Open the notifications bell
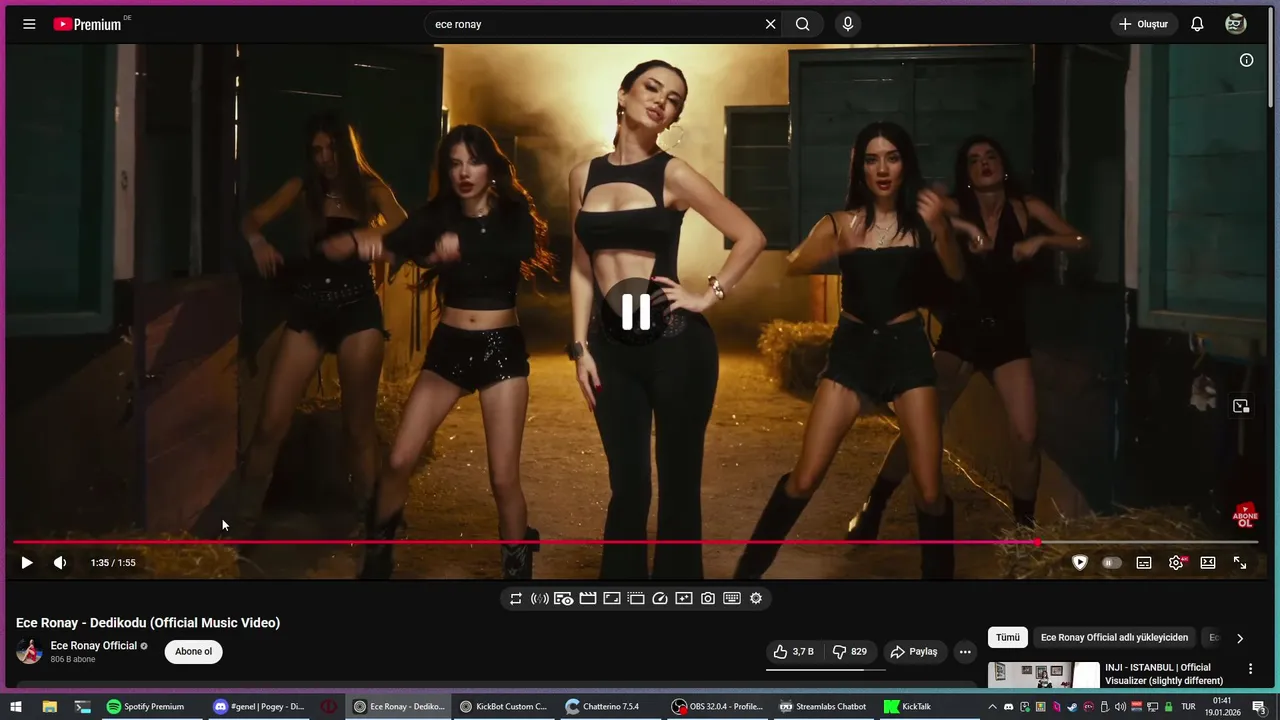 tap(1197, 24)
